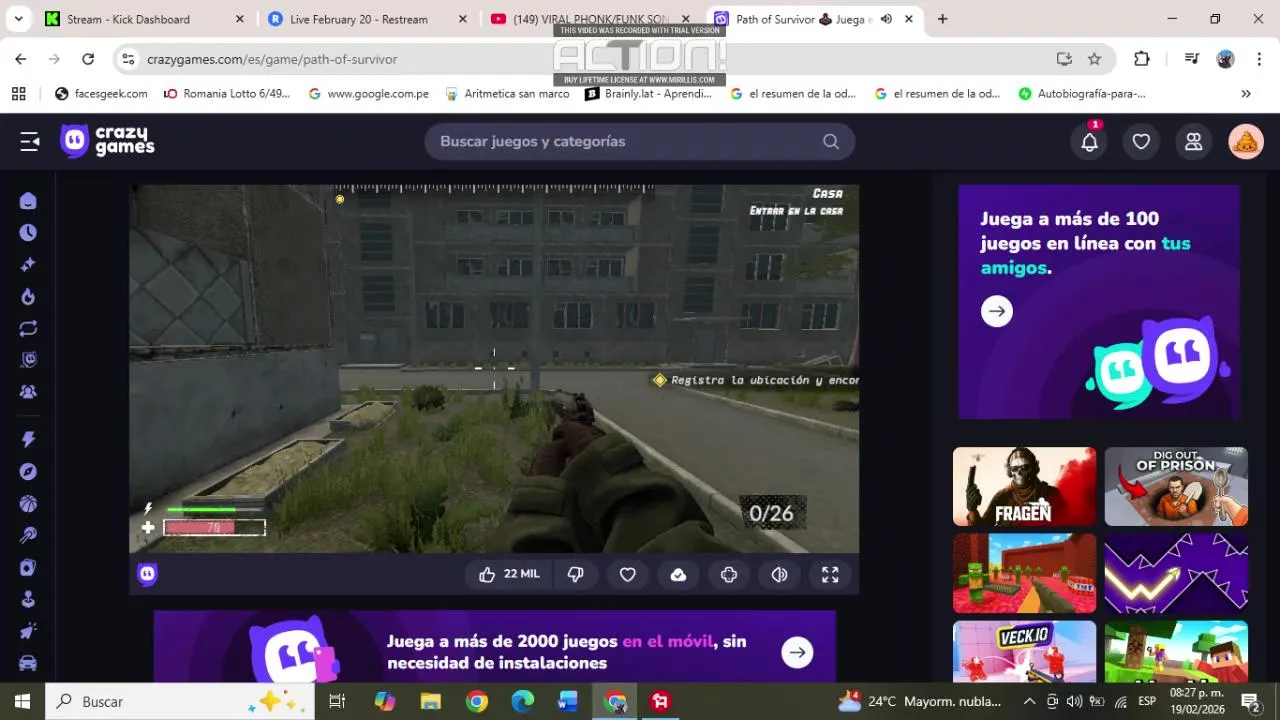Open New games sparkle icon in sidebar
1280x720 pixels.
(28, 265)
